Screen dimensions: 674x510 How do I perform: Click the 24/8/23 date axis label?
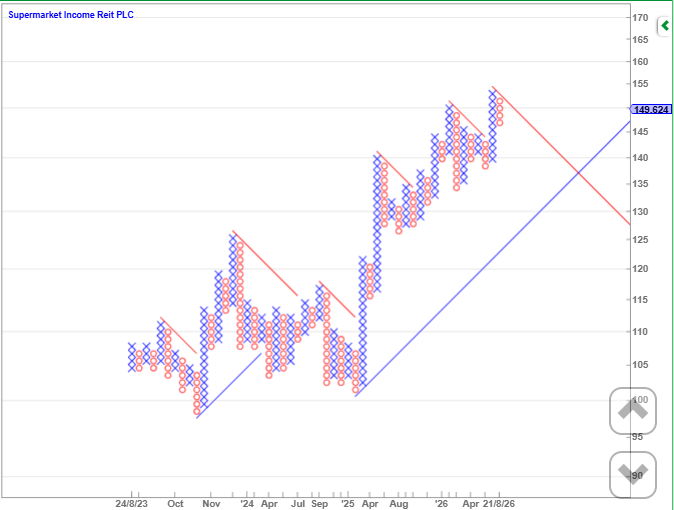coord(132,504)
